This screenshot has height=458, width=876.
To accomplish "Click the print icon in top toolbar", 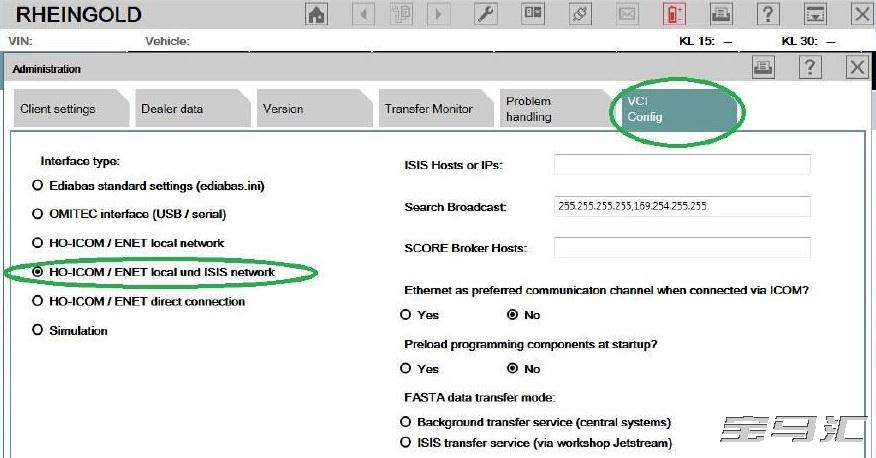I will (x=721, y=13).
